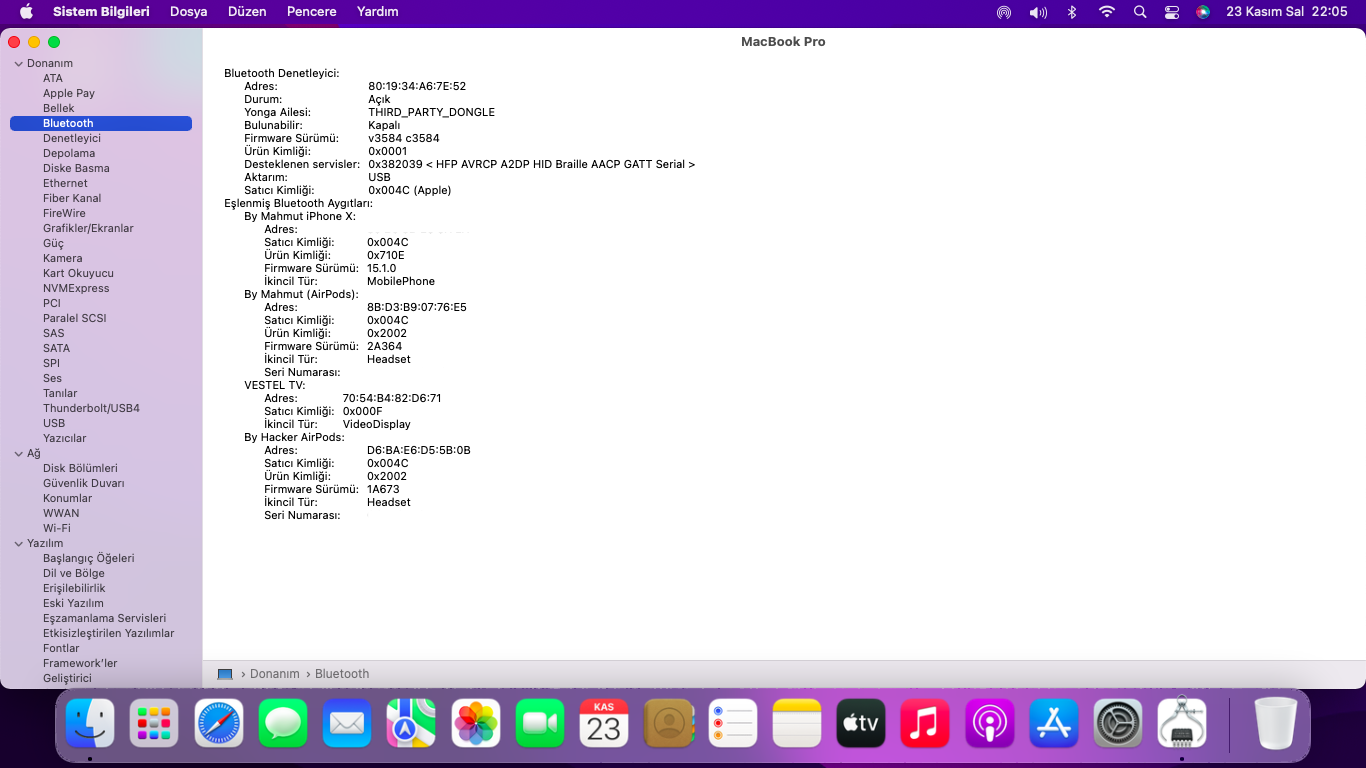Open the Podcasts app in dock

[x=990, y=722]
